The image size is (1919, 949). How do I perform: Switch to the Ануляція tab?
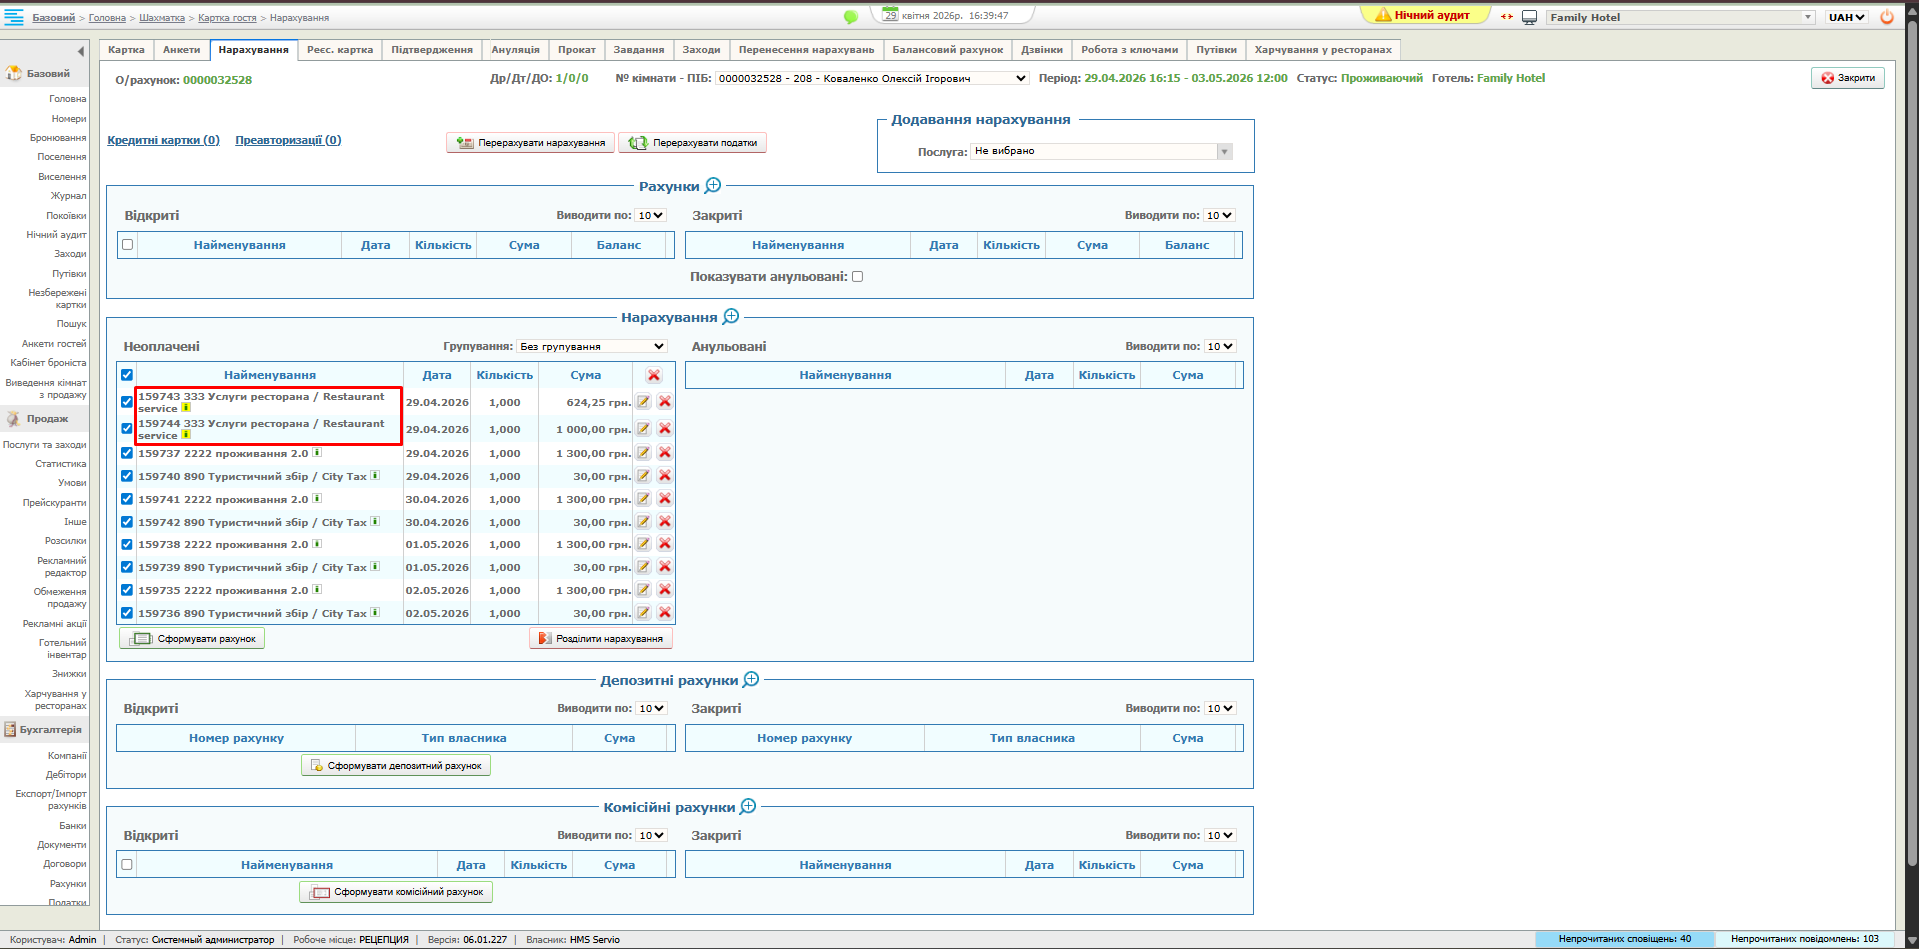[x=515, y=50]
